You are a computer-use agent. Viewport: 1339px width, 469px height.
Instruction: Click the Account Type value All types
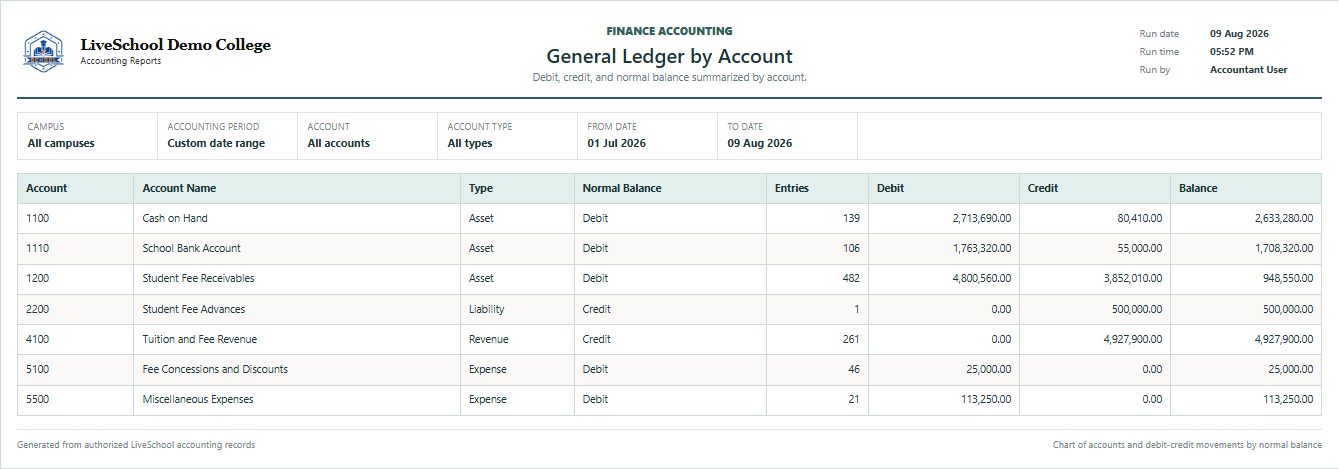pyautogui.click(x=470, y=144)
